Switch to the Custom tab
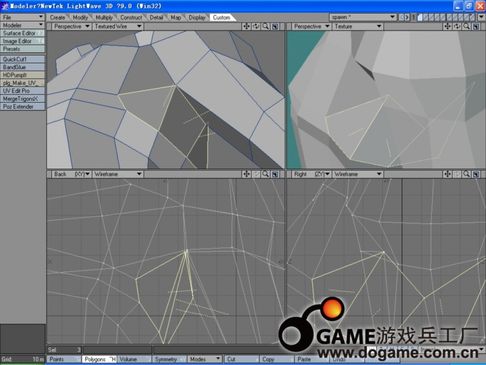Viewport: 486px width, 365px height. coord(222,17)
